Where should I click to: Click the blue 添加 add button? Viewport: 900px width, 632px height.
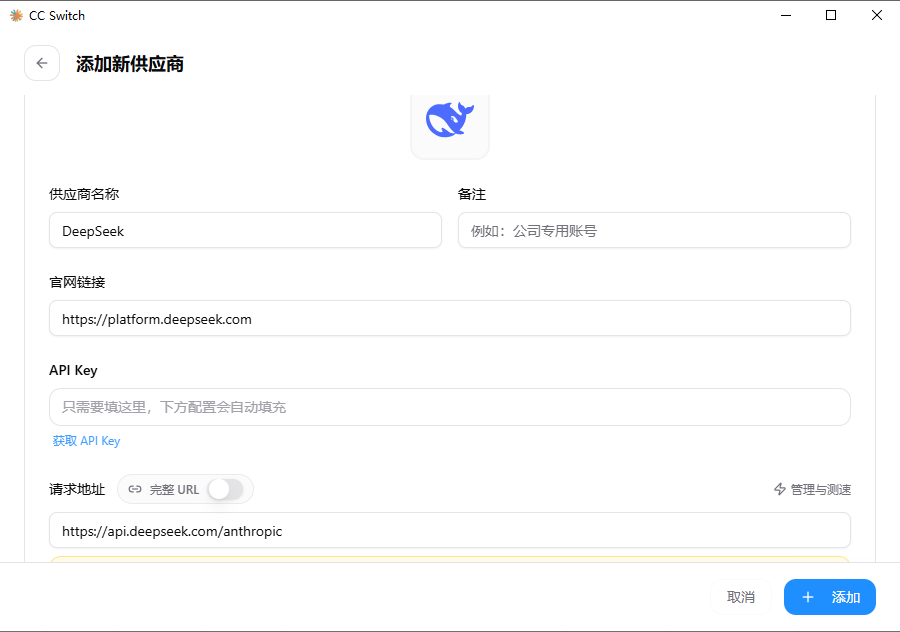coord(830,597)
